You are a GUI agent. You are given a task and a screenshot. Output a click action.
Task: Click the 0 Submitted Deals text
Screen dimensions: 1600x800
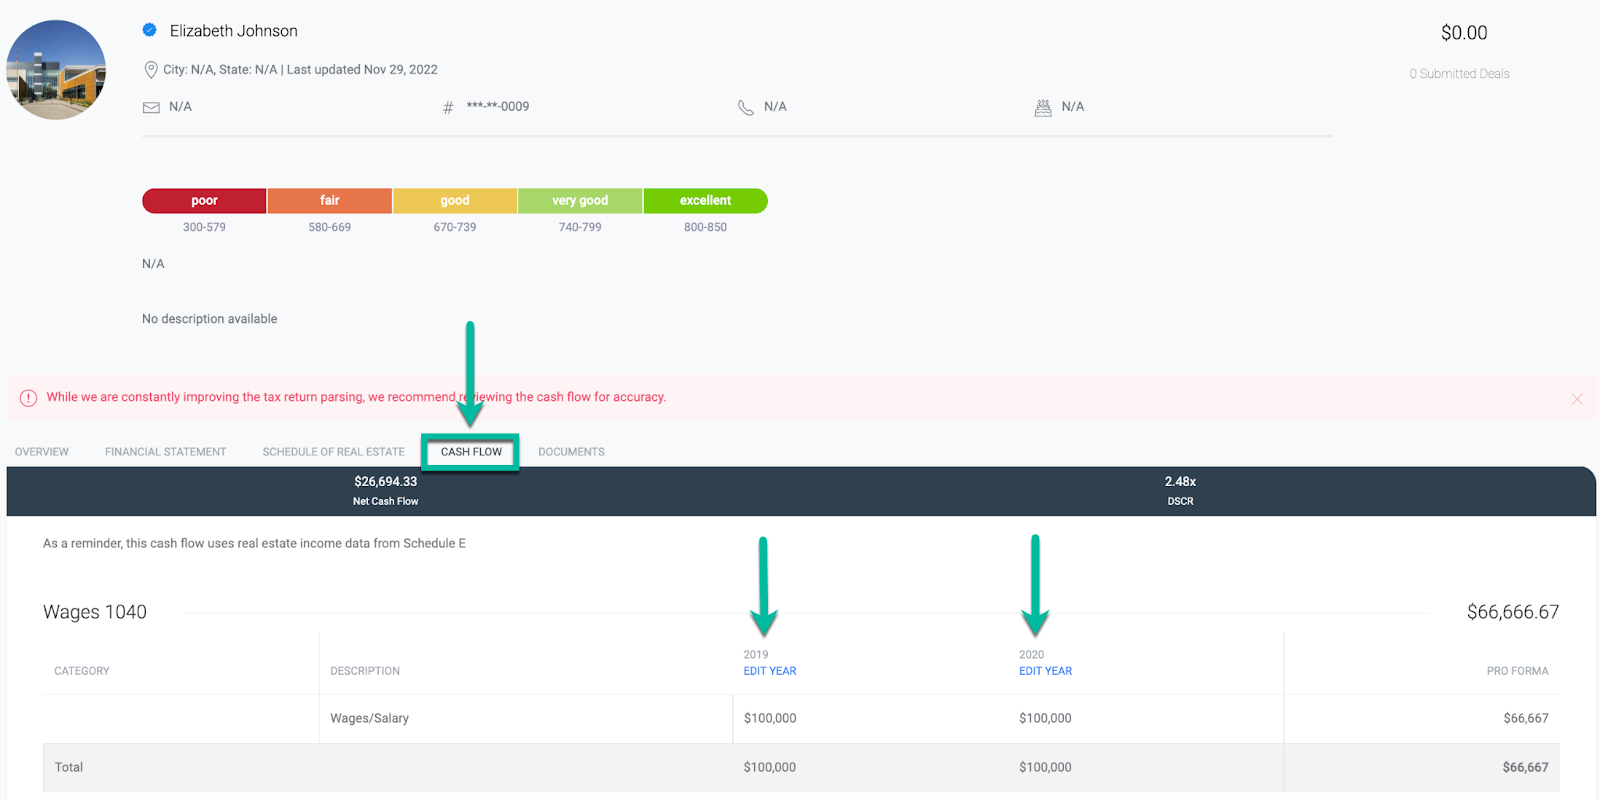pos(1459,74)
